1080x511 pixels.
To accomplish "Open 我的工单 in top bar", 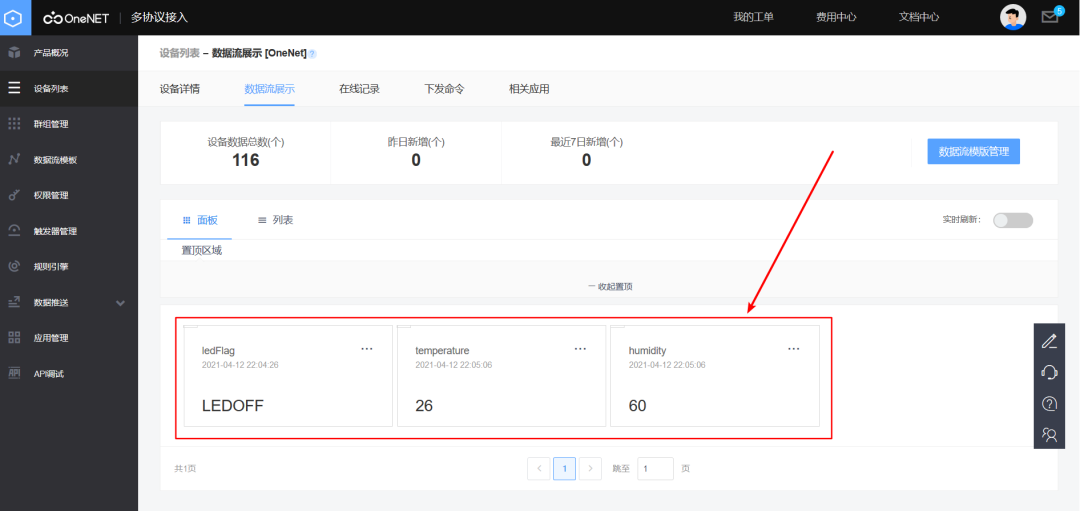I will point(754,17).
